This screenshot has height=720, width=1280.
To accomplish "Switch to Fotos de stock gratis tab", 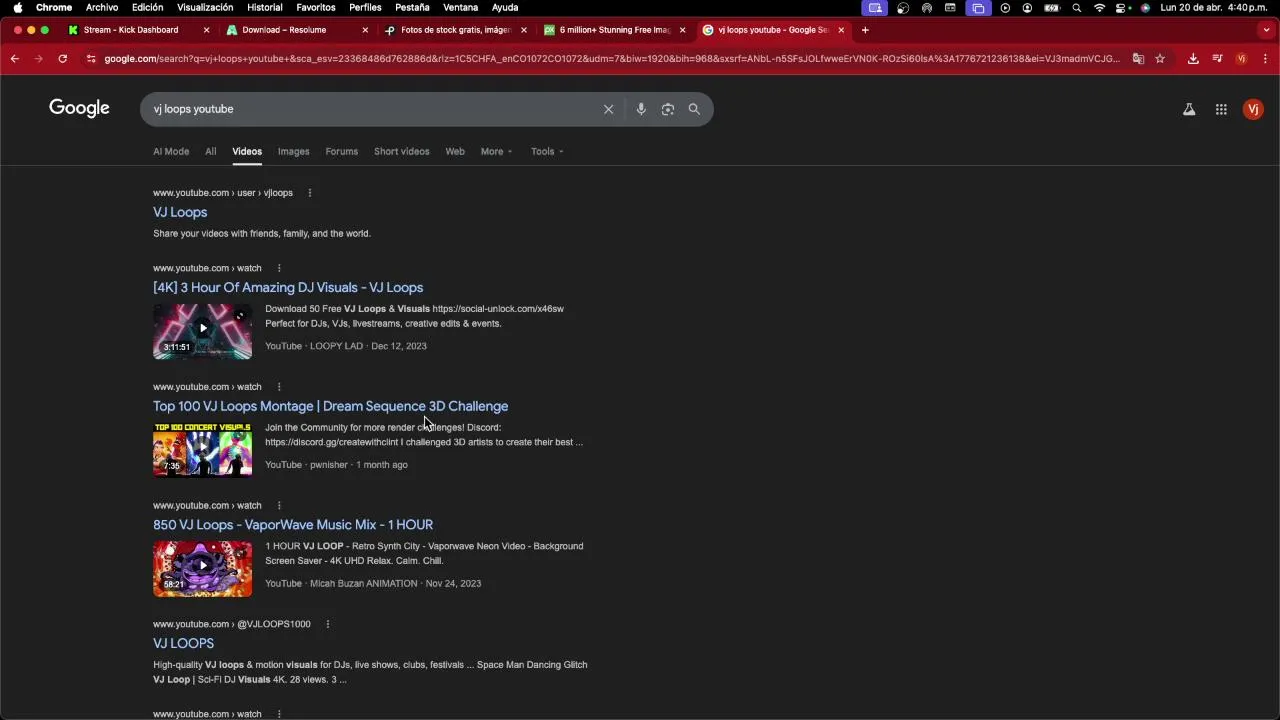I will click(456, 30).
